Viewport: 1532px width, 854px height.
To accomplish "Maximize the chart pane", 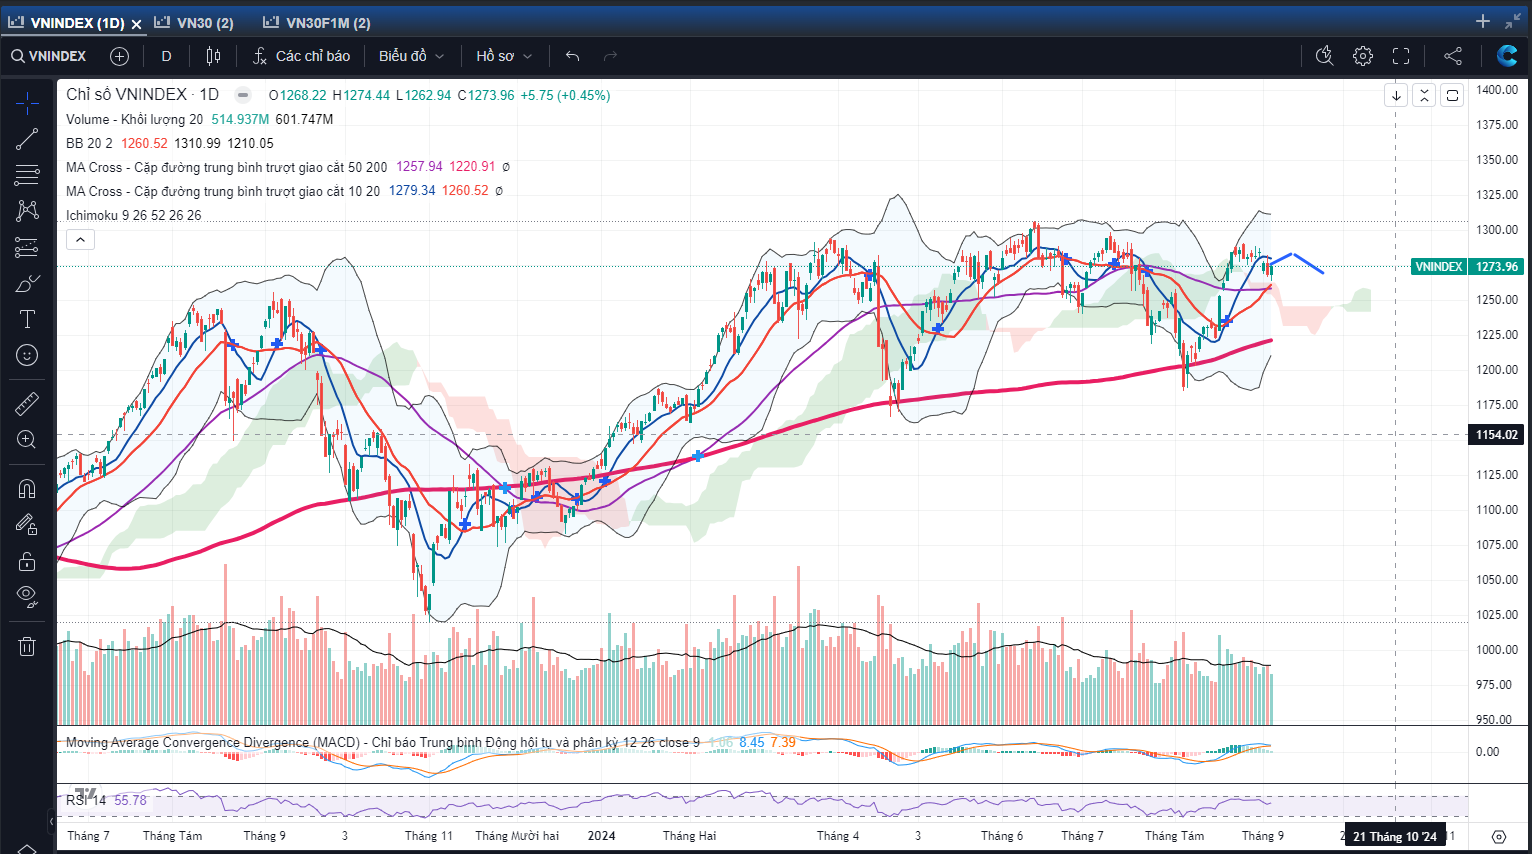I will point(1452,96).
